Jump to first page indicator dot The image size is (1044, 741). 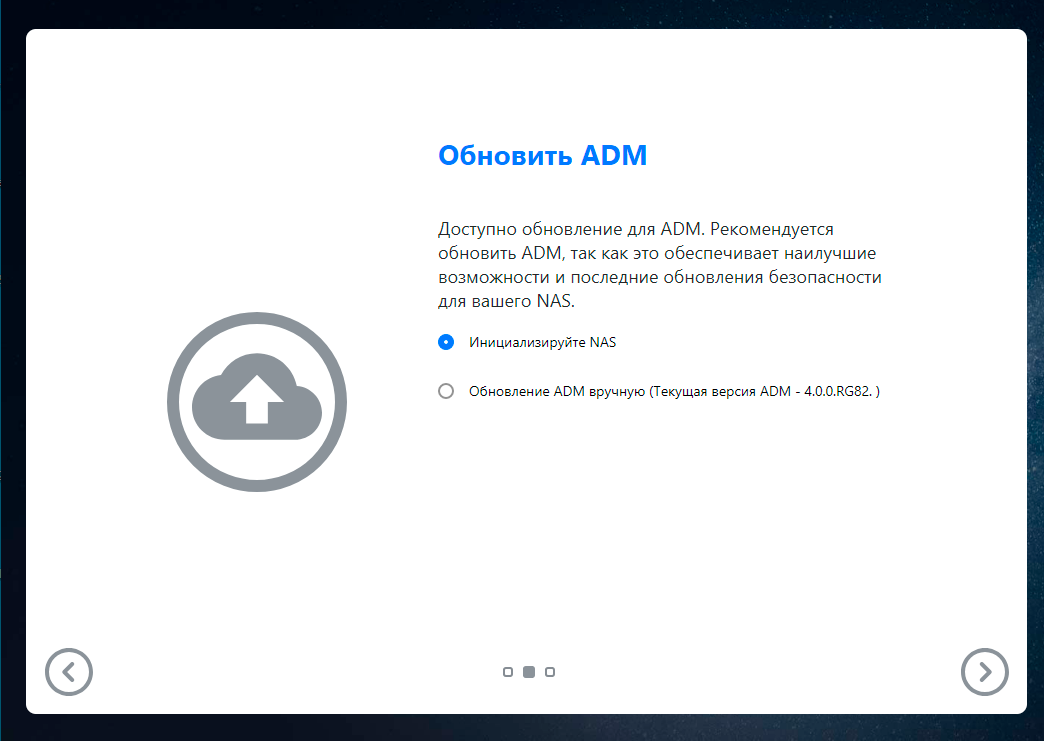(508, 672)
